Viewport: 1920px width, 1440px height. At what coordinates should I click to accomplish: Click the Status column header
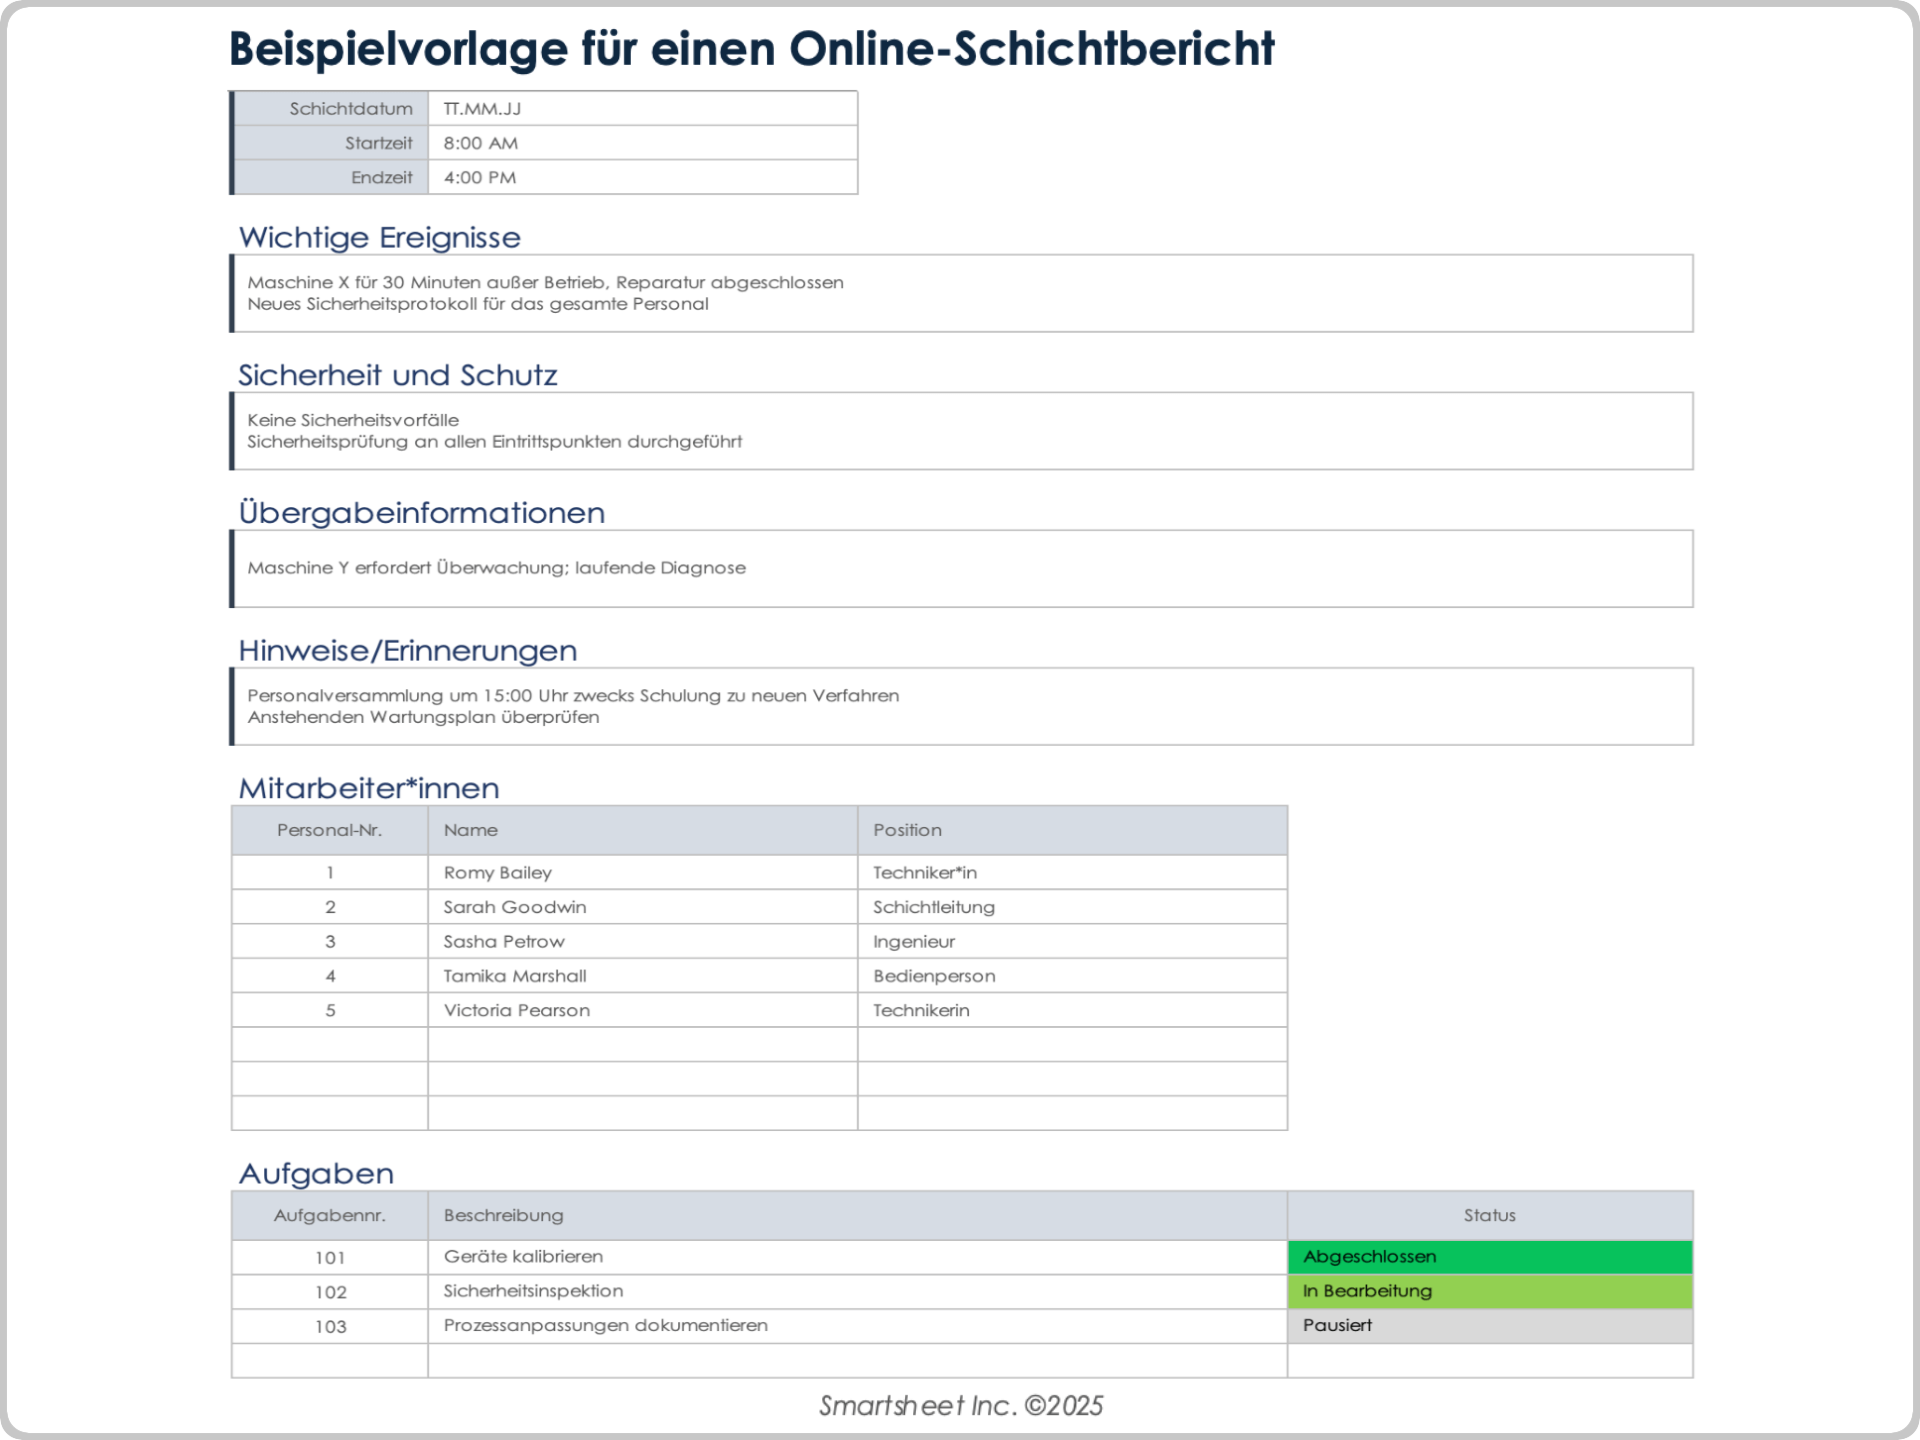point(1489,1215)
